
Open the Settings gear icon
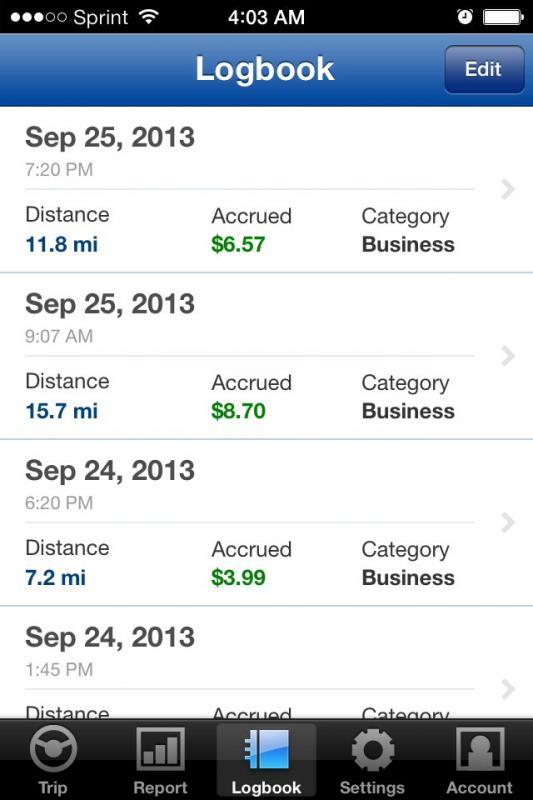click(x=373, y=749)
